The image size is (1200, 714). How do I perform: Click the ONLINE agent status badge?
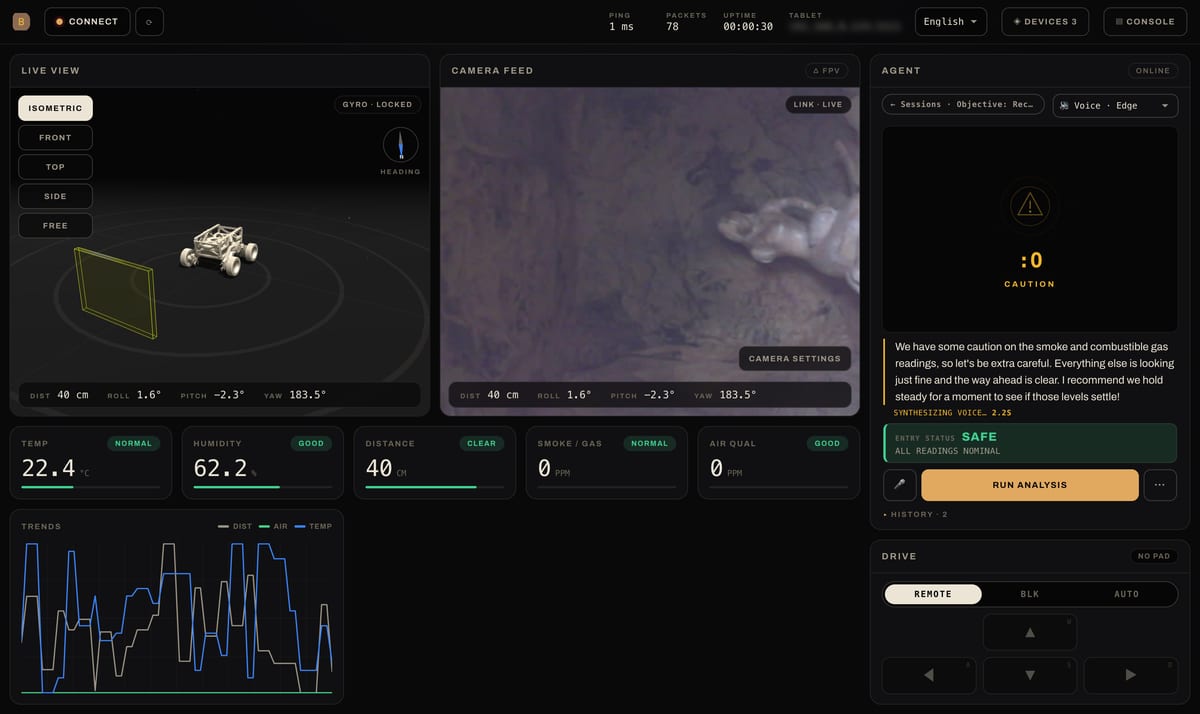pos(1153,71)
